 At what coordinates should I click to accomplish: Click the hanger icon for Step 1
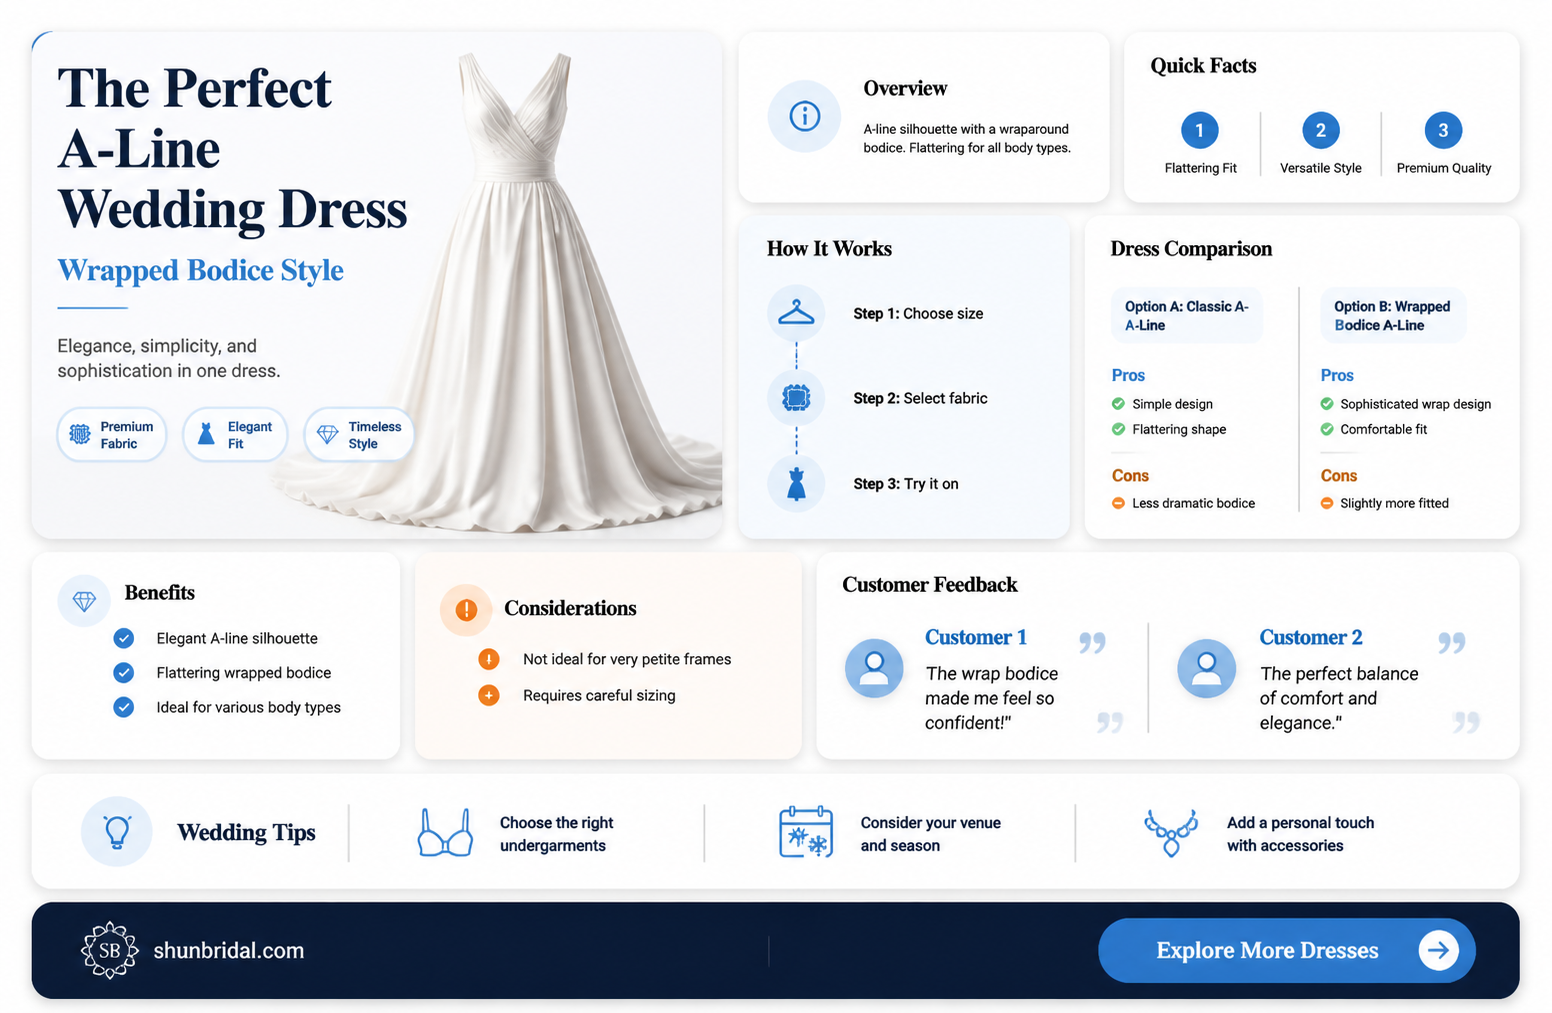796,313
